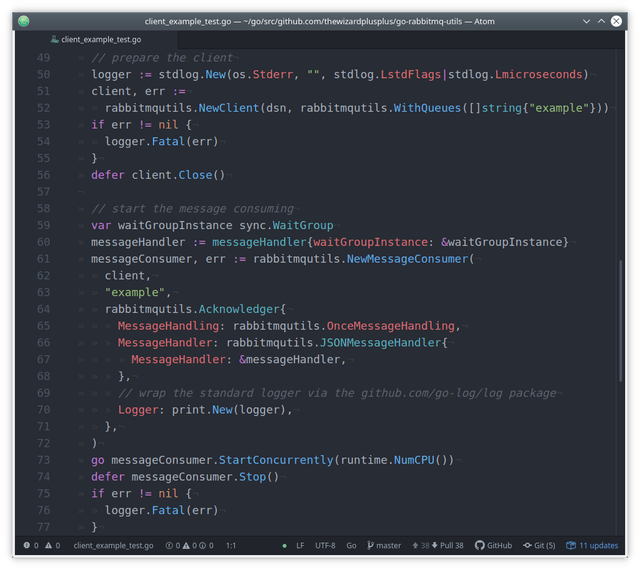Viewport: 640px width, 570px height.
Task: Click the Atom app icon in title bar
Action: point(24,21)
